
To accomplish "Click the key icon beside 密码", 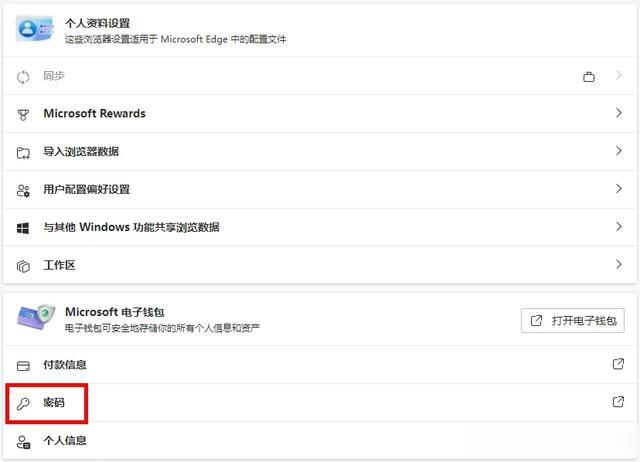I will 23,404.
